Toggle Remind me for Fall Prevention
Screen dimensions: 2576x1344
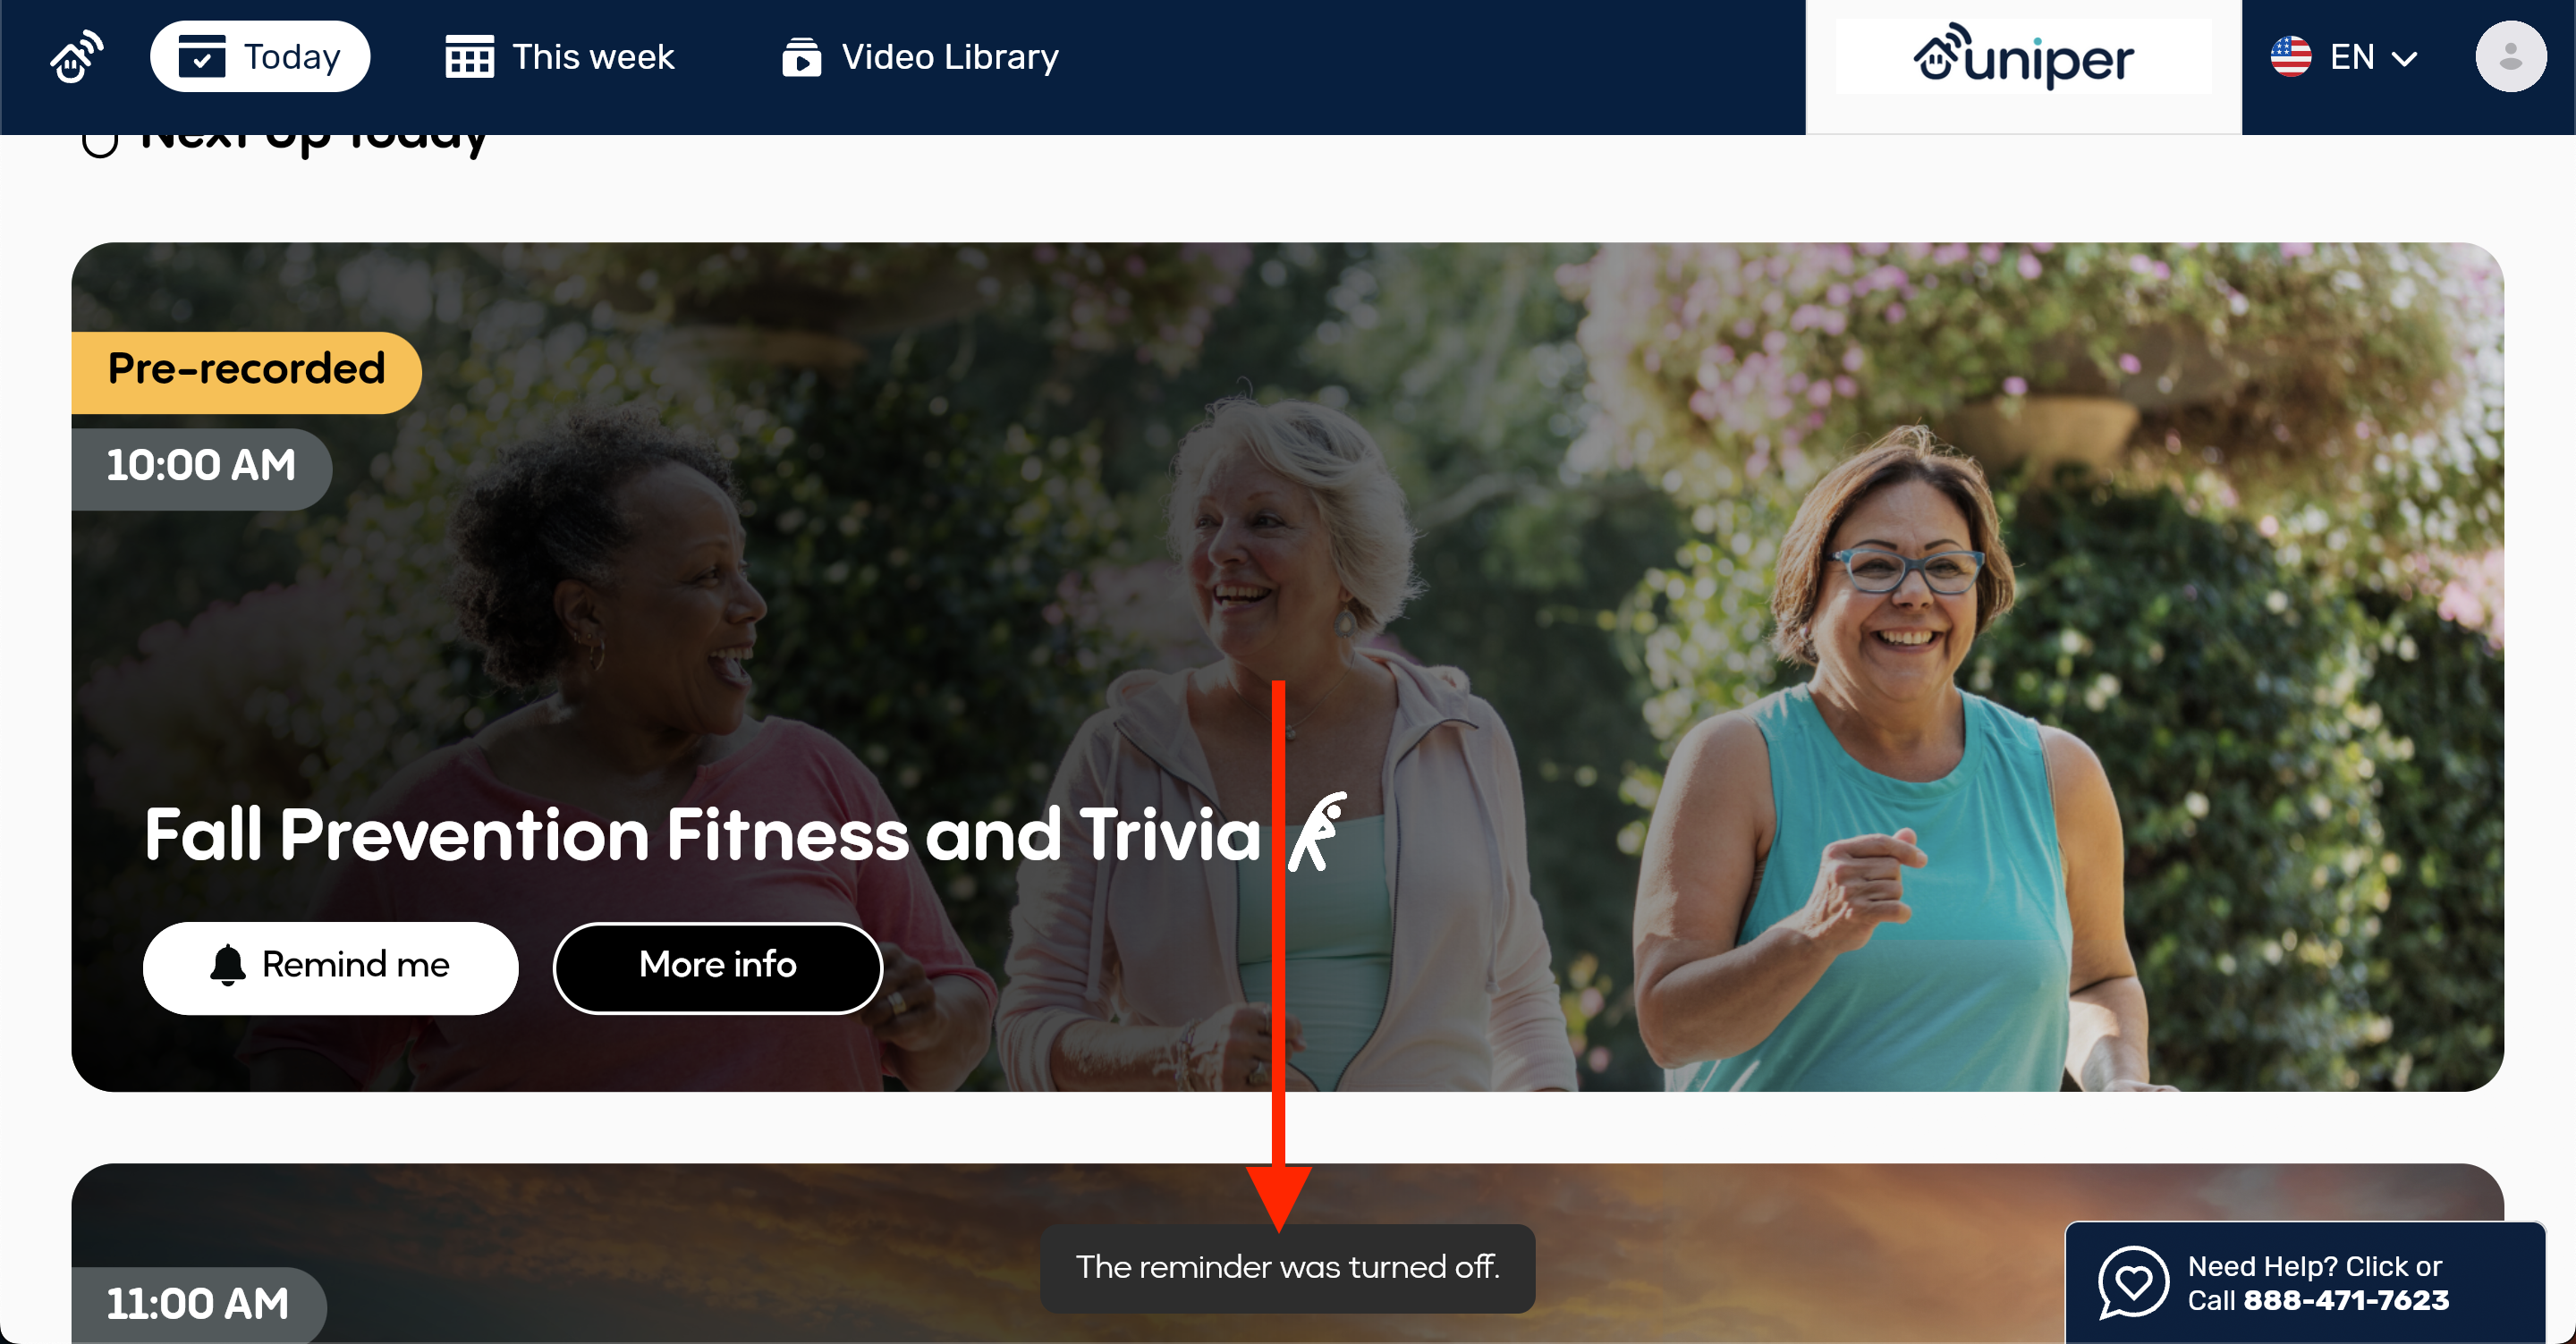coord(331,967)
